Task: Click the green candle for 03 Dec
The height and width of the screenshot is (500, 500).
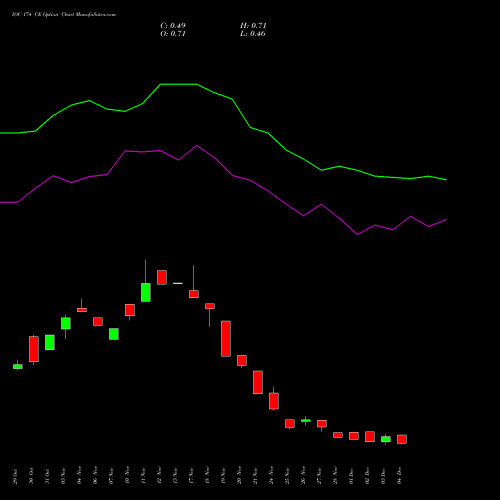Action: pyautogui.click(x=386, y=439)
